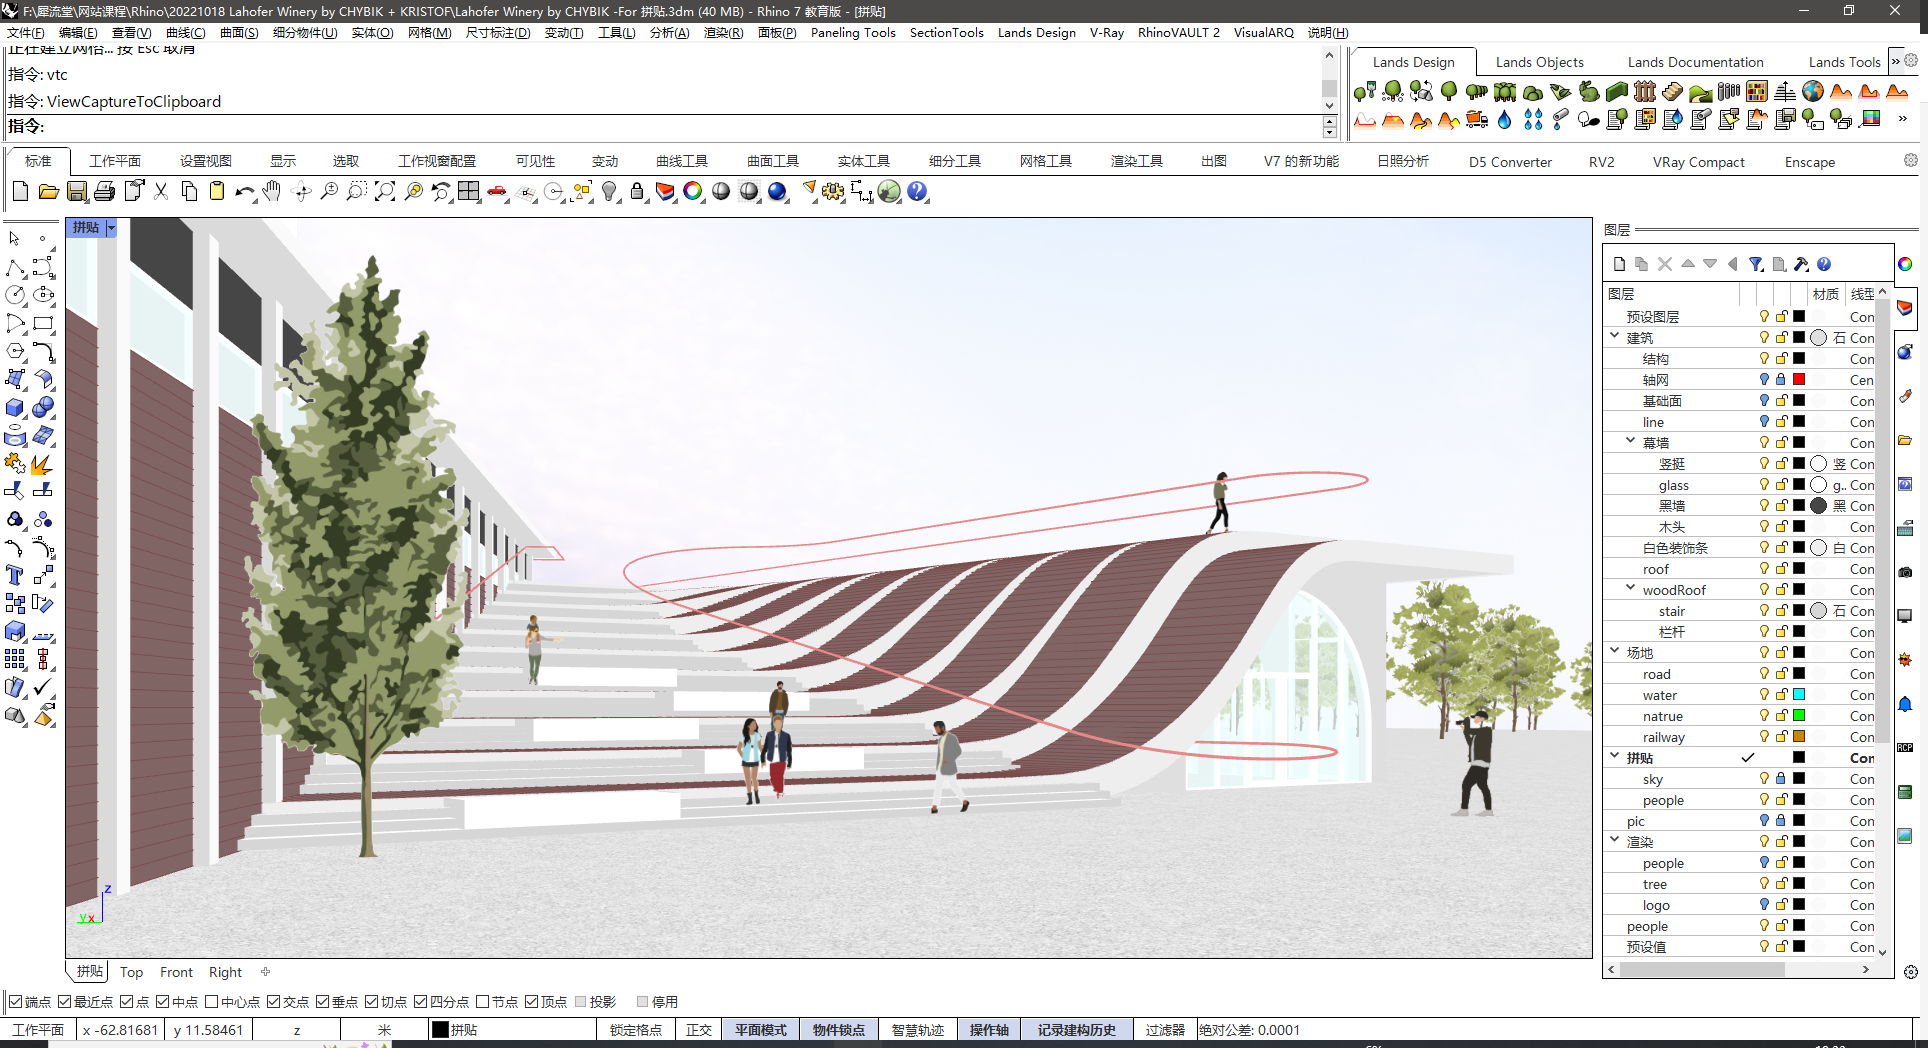Viewport: 1928px width, 1048px height.
Task: Click the 锁定格点 status bar button
Action: (636, 1030)
